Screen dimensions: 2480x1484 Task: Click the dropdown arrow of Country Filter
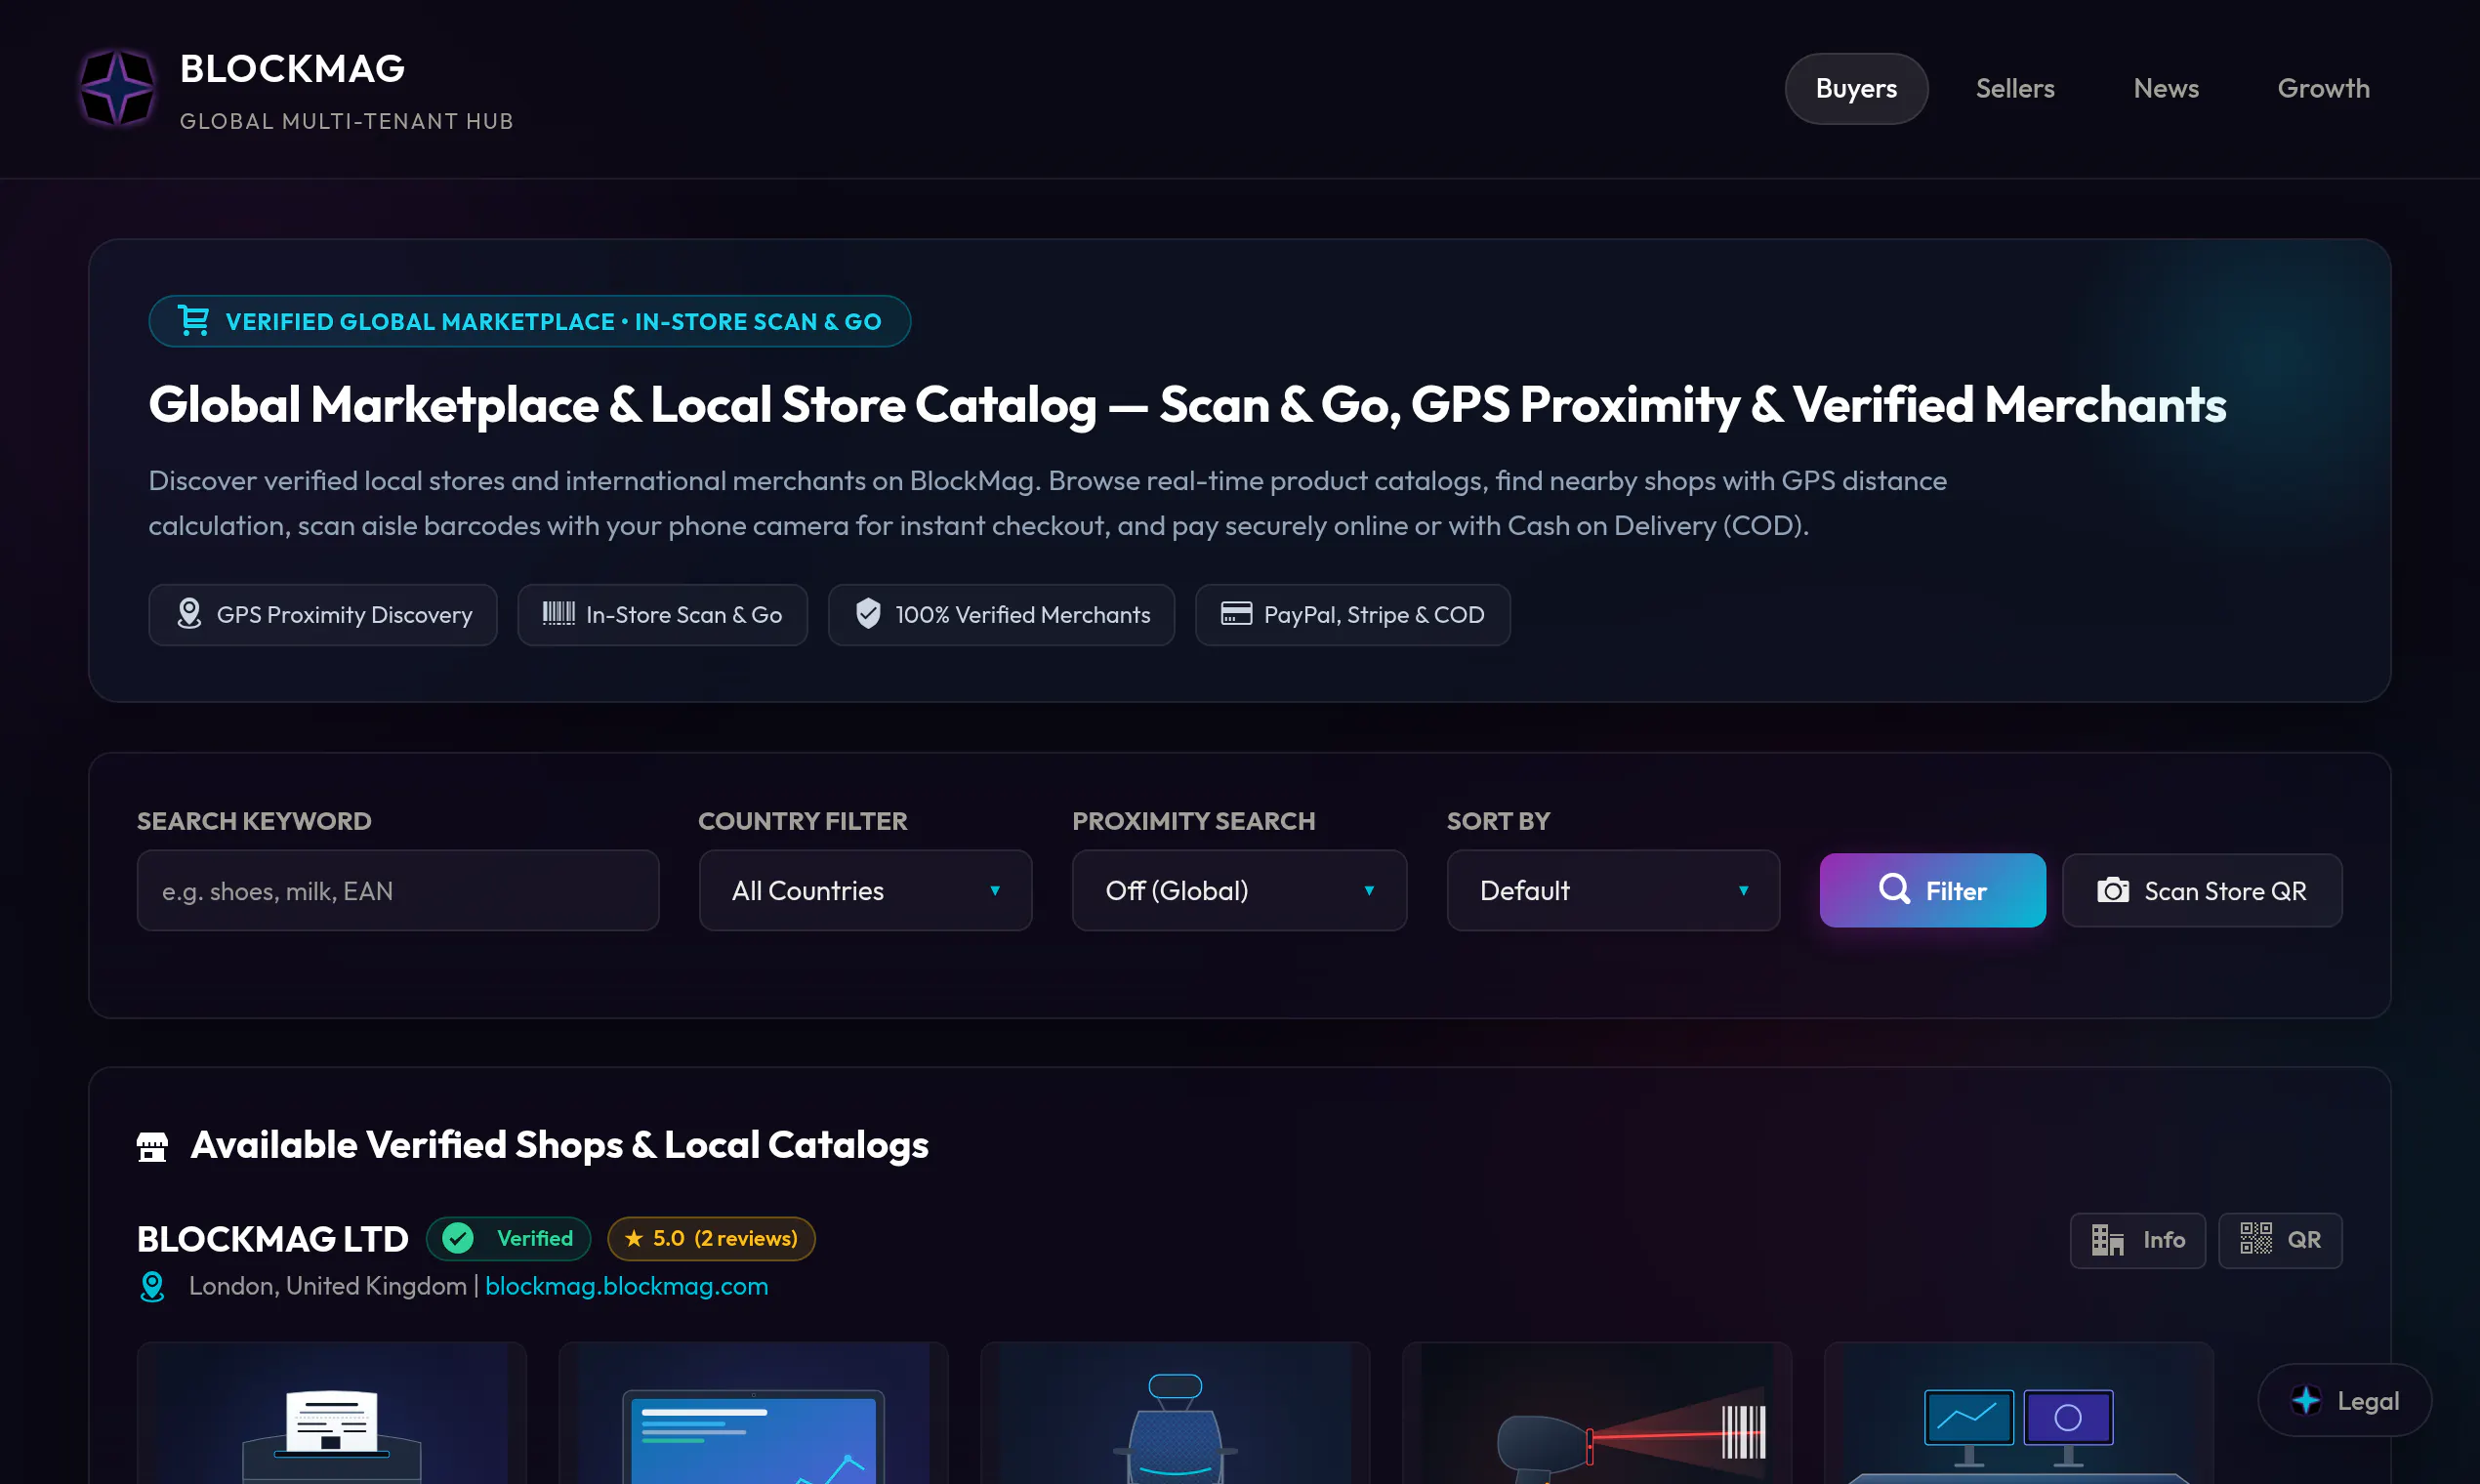tap(995, 891)
